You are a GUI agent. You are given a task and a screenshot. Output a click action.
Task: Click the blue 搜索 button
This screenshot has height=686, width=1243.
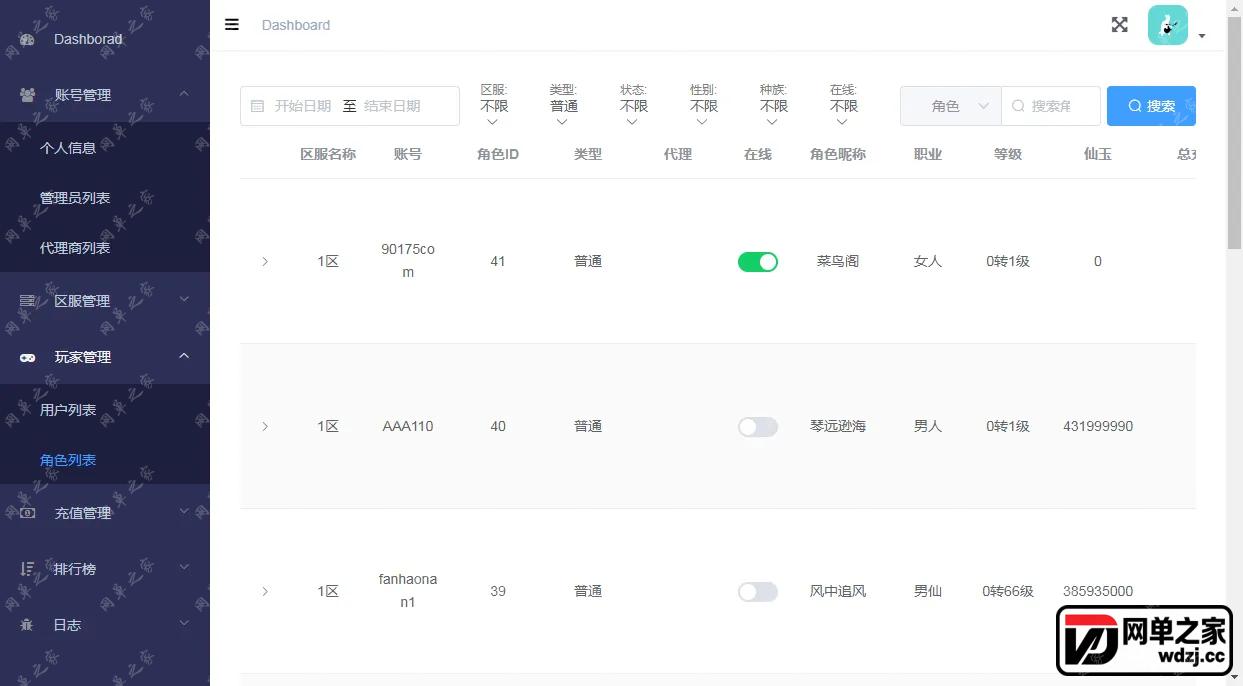pyautogui.click(x=1151, y=106)
